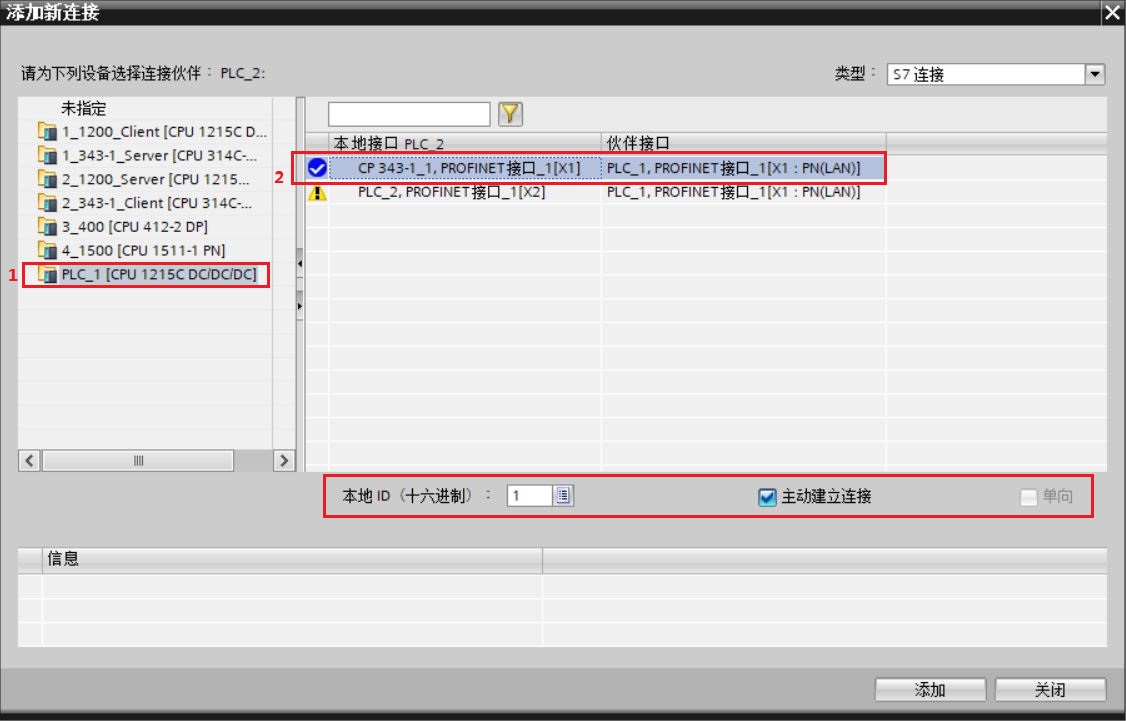Viewport: 1126px width, 721px height.
Task: Click the 本地接口 PLC_2 column header
Action: pos(465,144)
